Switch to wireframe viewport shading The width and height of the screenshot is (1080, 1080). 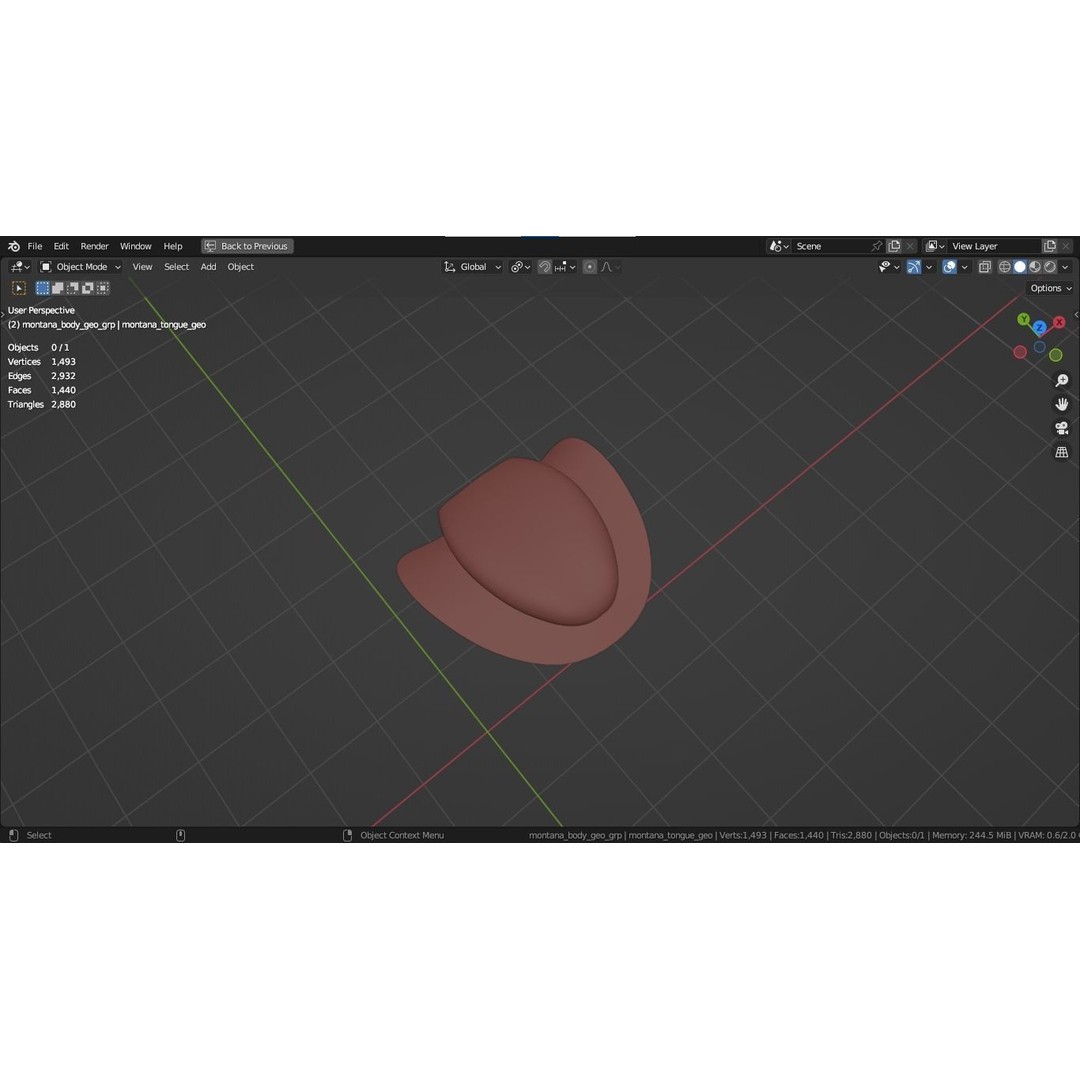pyautogui.click(x=1005, y=267)
